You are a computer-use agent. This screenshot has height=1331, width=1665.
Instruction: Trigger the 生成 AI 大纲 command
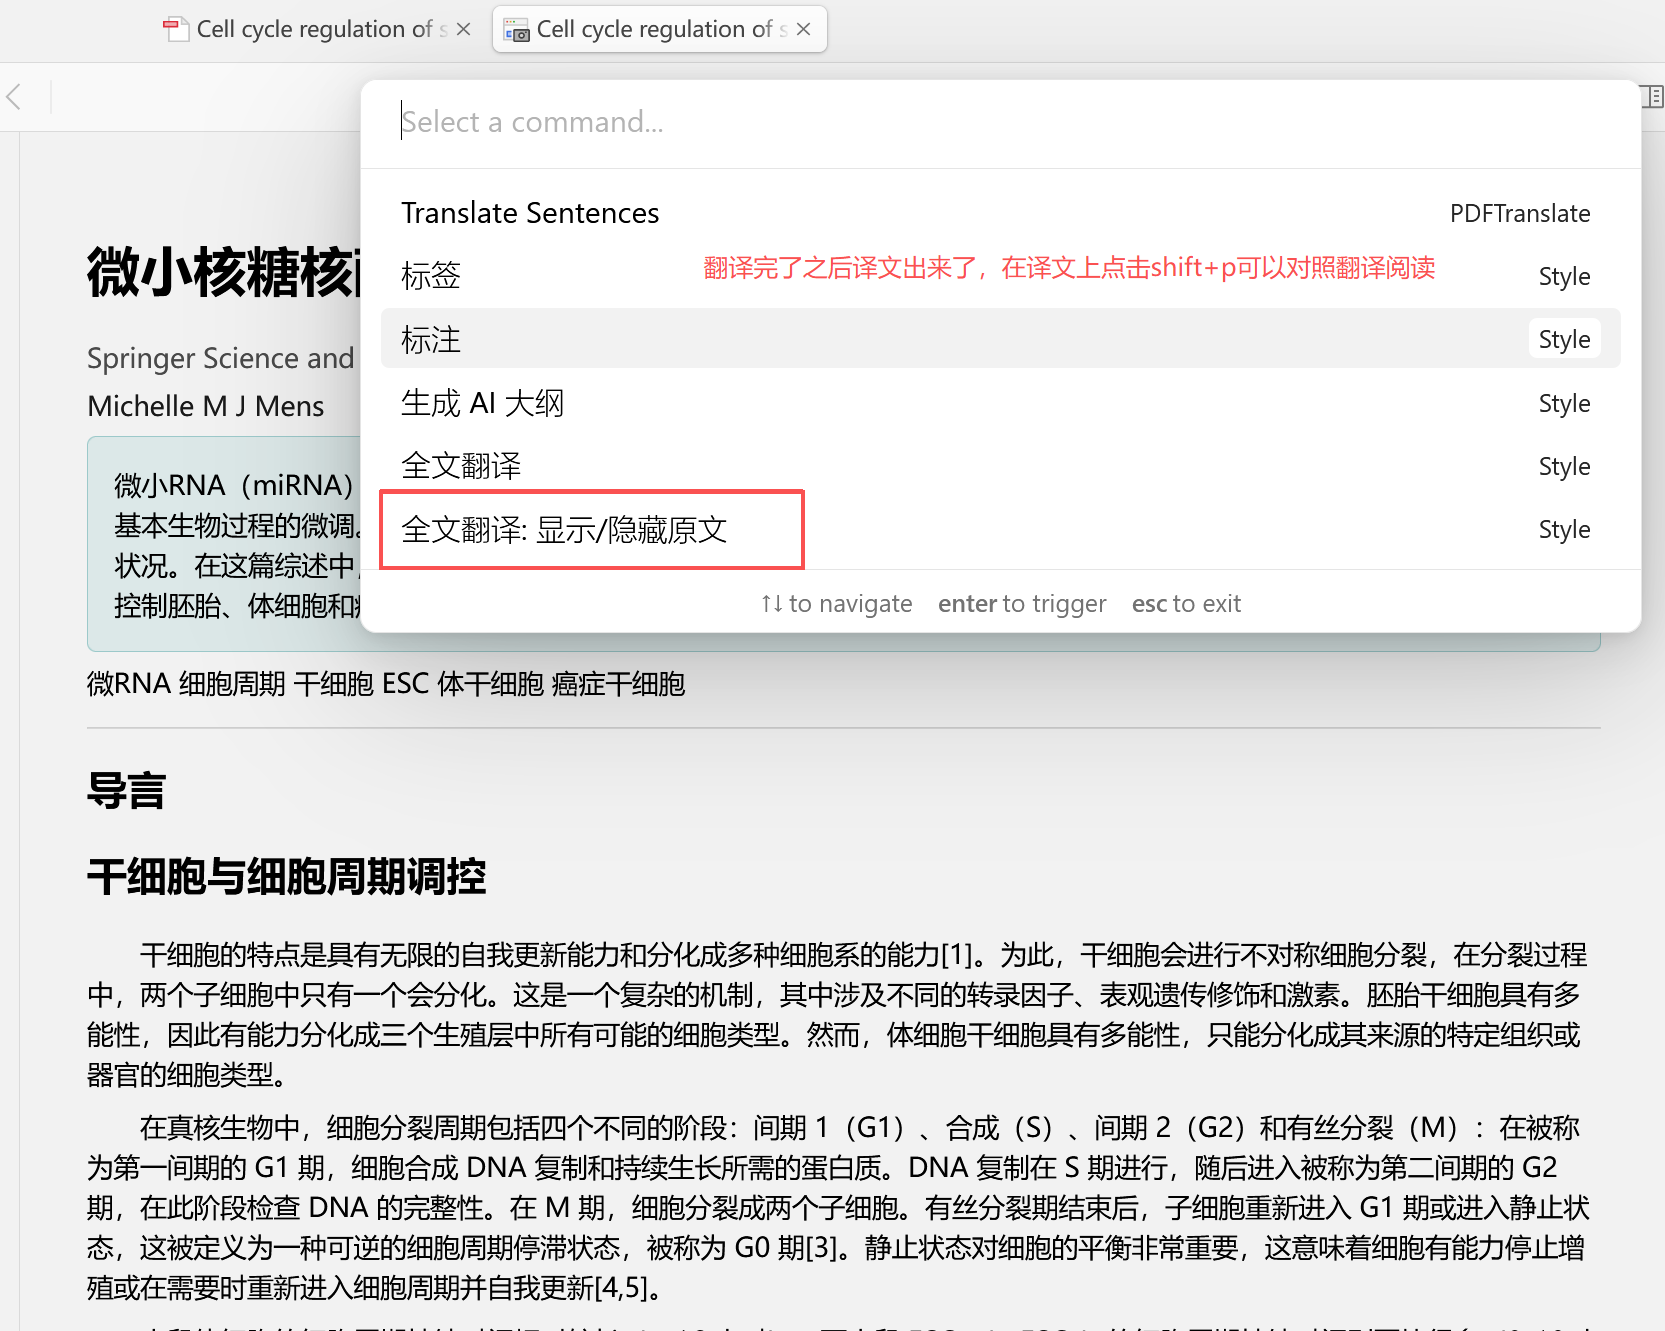pyautogui.click(x=482, y=403)
